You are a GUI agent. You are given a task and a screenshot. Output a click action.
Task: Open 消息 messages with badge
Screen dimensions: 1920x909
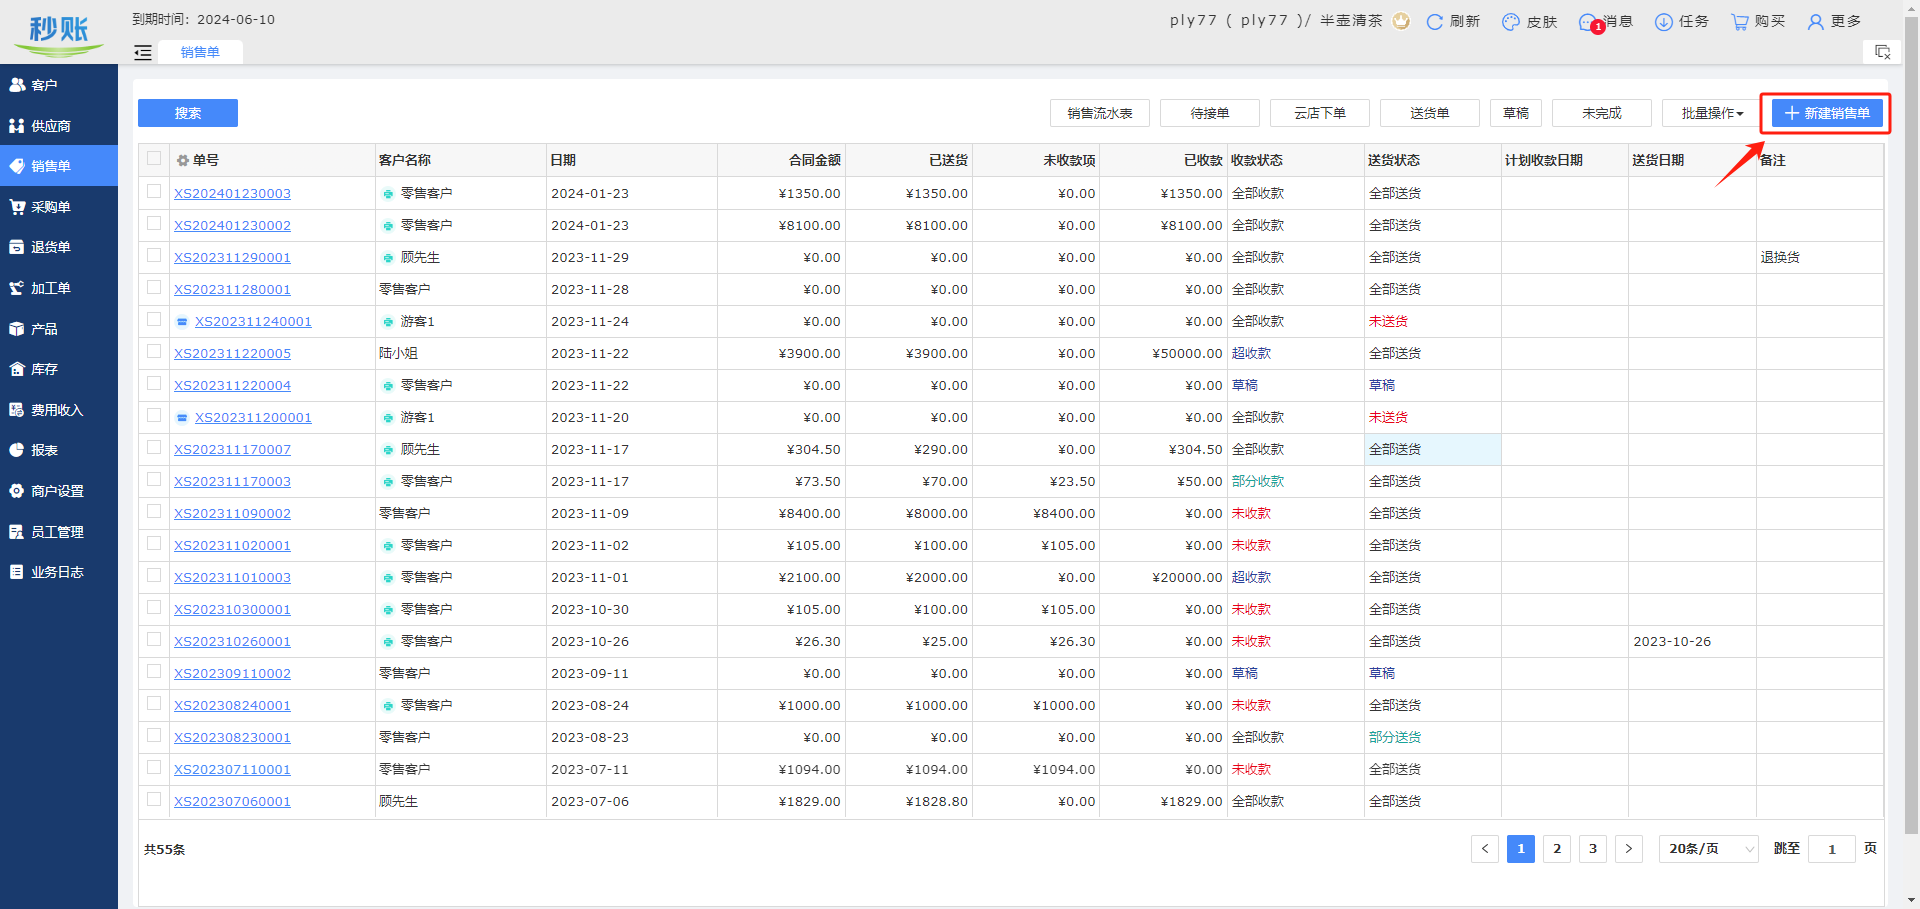(x=1605, y=22)
